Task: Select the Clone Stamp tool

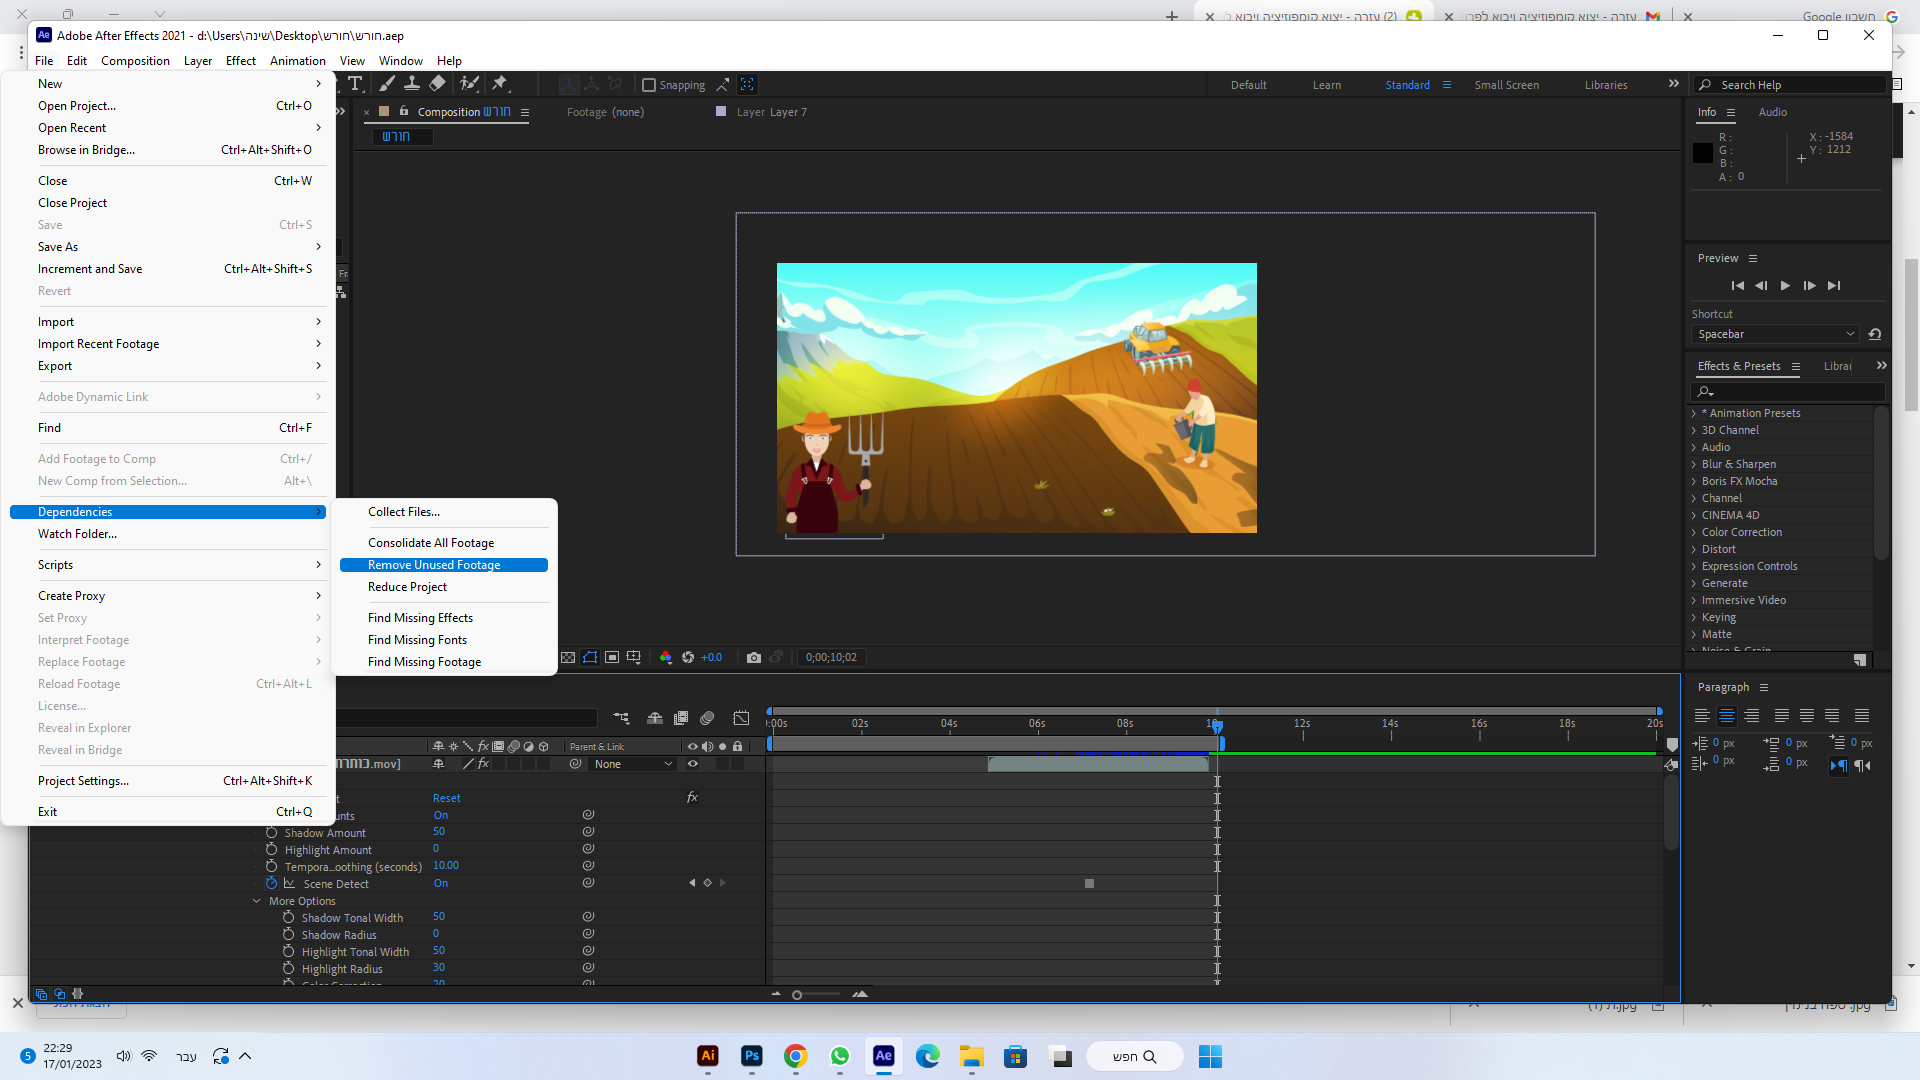Action: click(x=411, y=84)
